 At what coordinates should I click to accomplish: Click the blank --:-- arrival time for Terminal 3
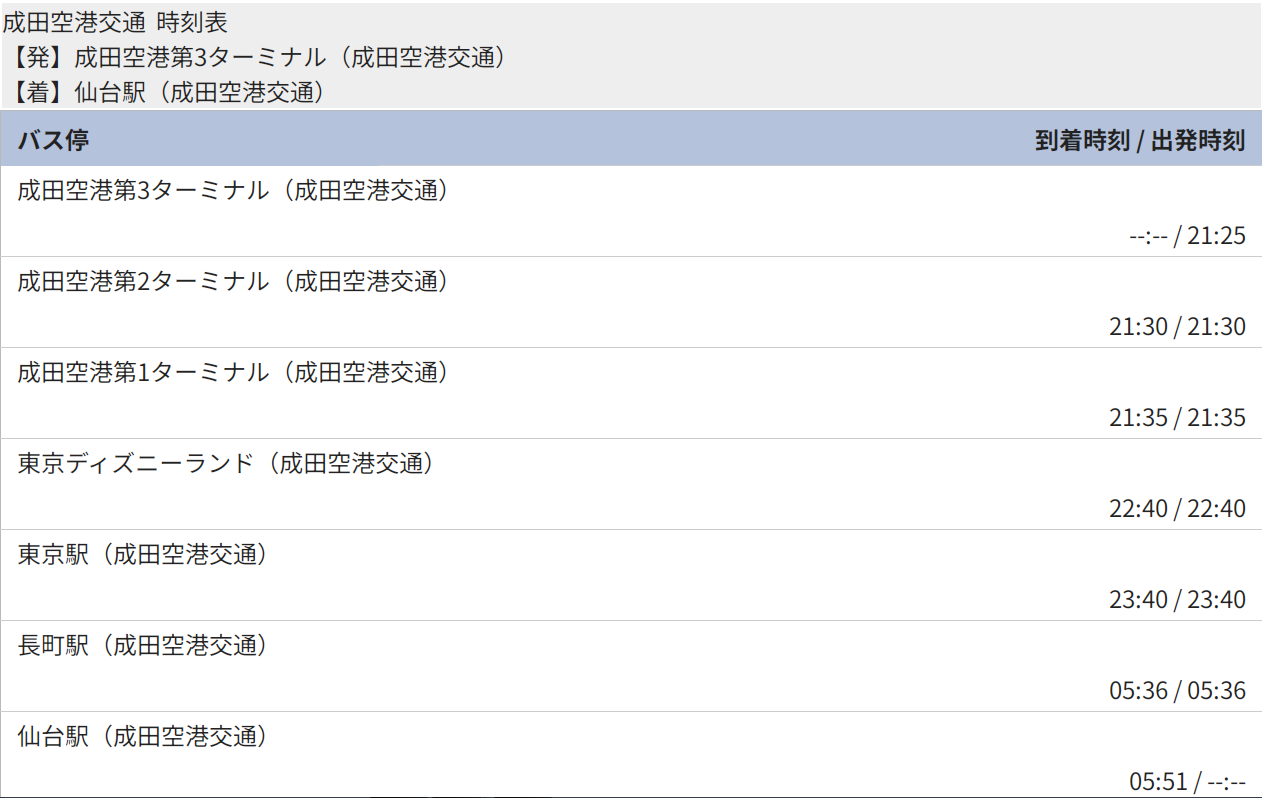1148,236
